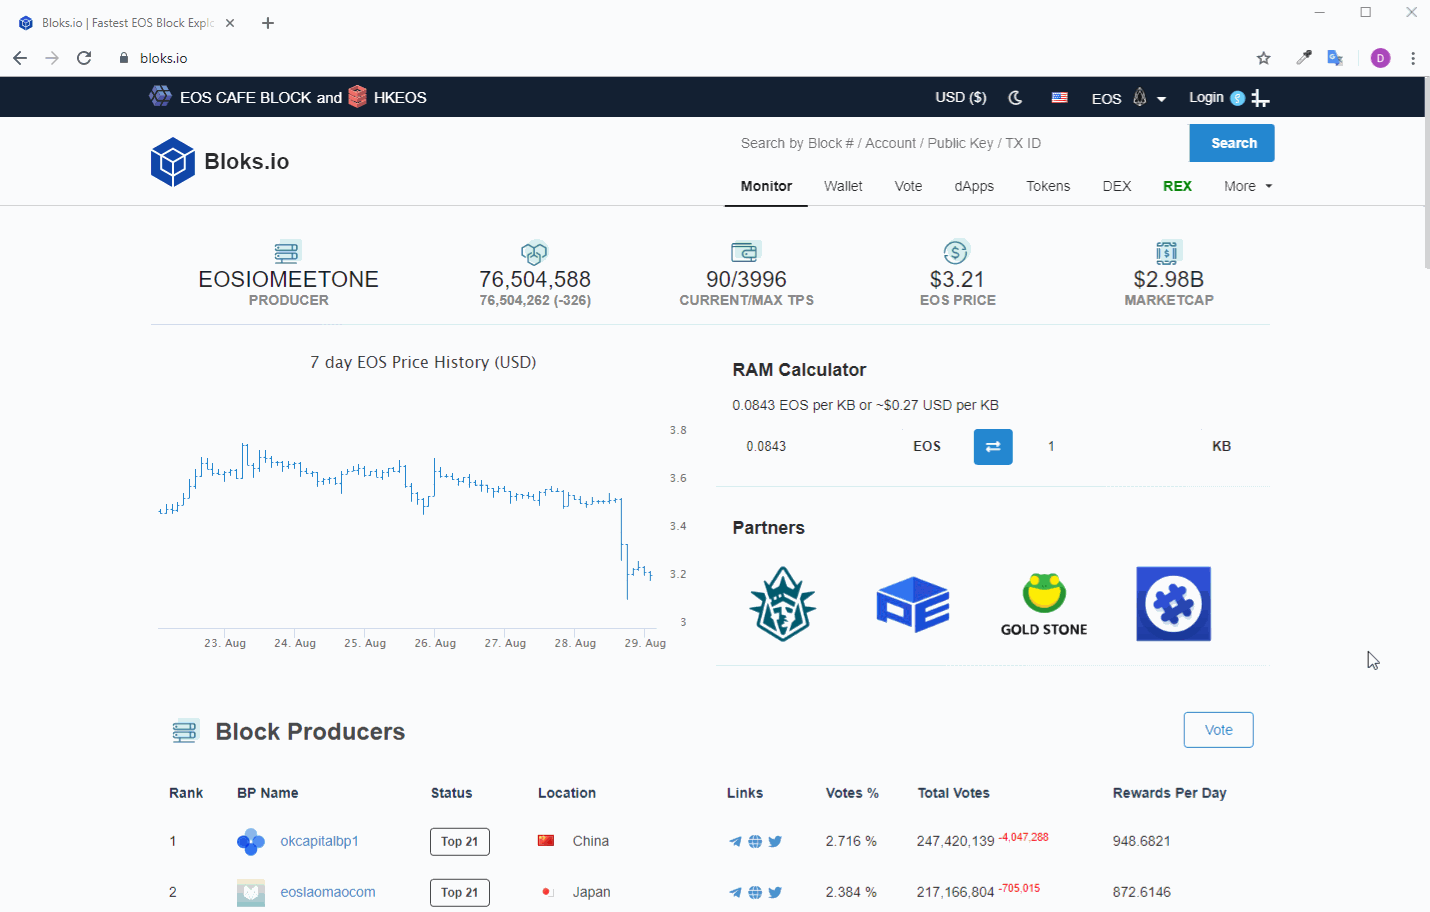Open a new browser tab
Viewport: 1430px width, 912px height.
point(267,23)
